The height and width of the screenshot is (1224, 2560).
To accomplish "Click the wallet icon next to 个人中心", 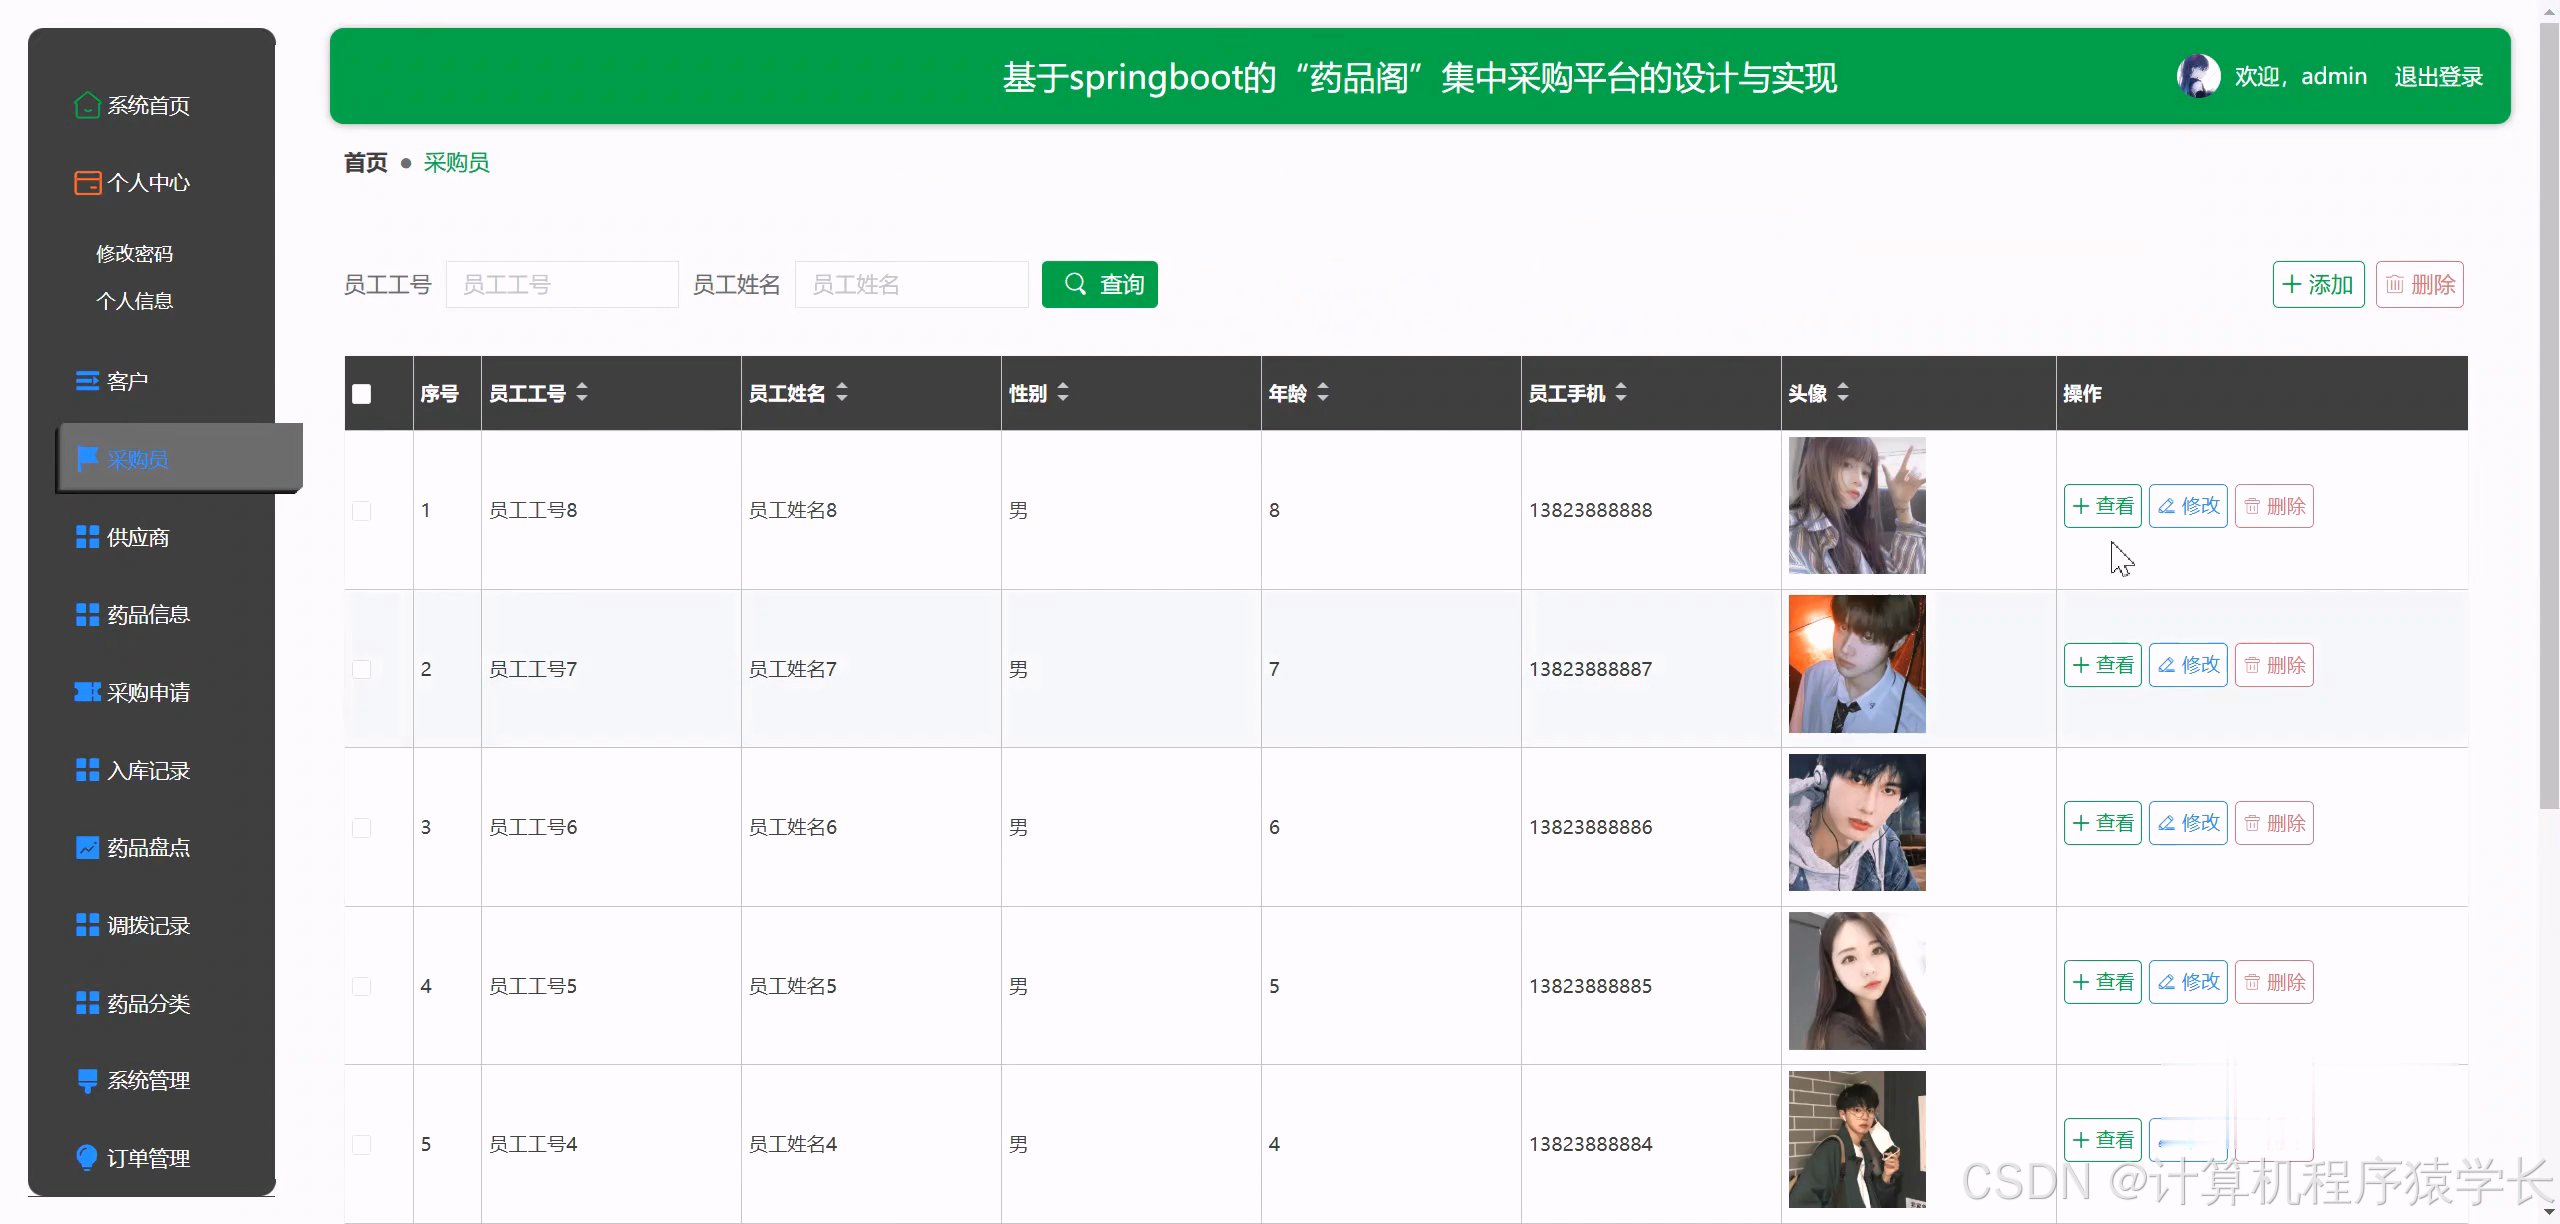I will tap(87, 183).
